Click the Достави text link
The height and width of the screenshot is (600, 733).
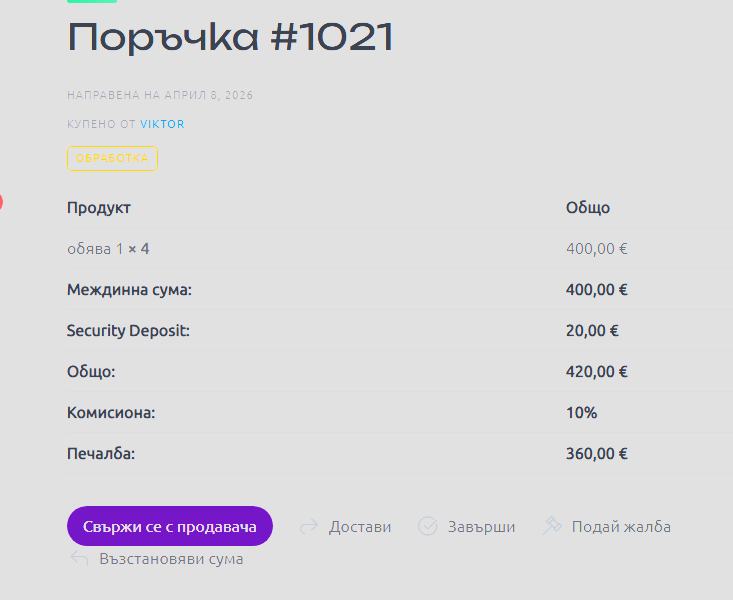pos(360,526)
